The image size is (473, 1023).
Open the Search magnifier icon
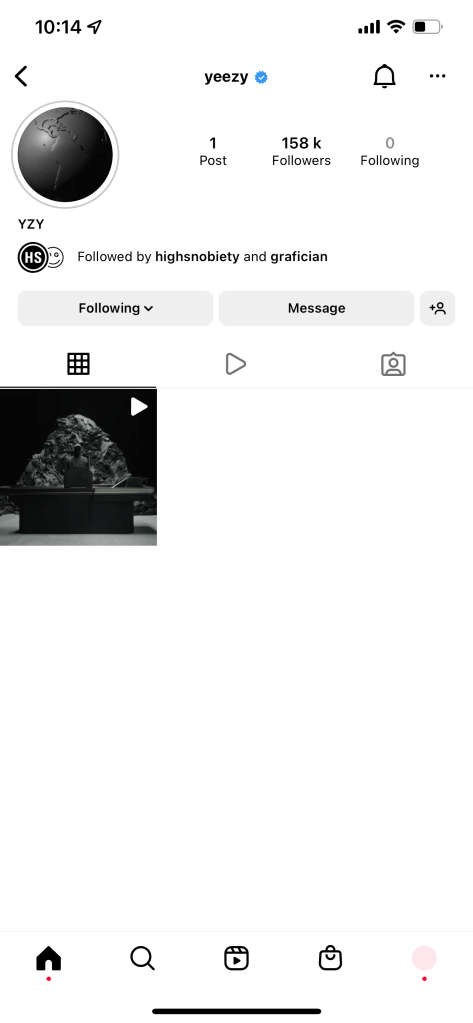click(x=142, y=958)
